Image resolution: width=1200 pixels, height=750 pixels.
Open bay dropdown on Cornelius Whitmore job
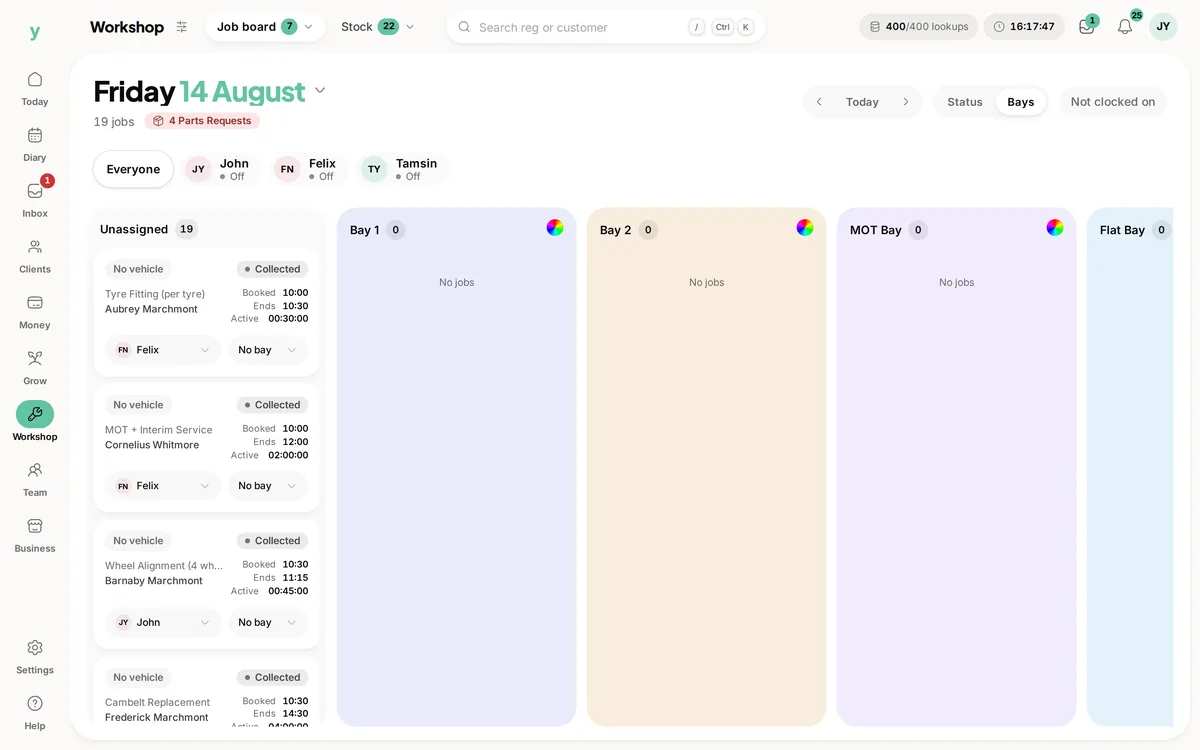(268, 486)
